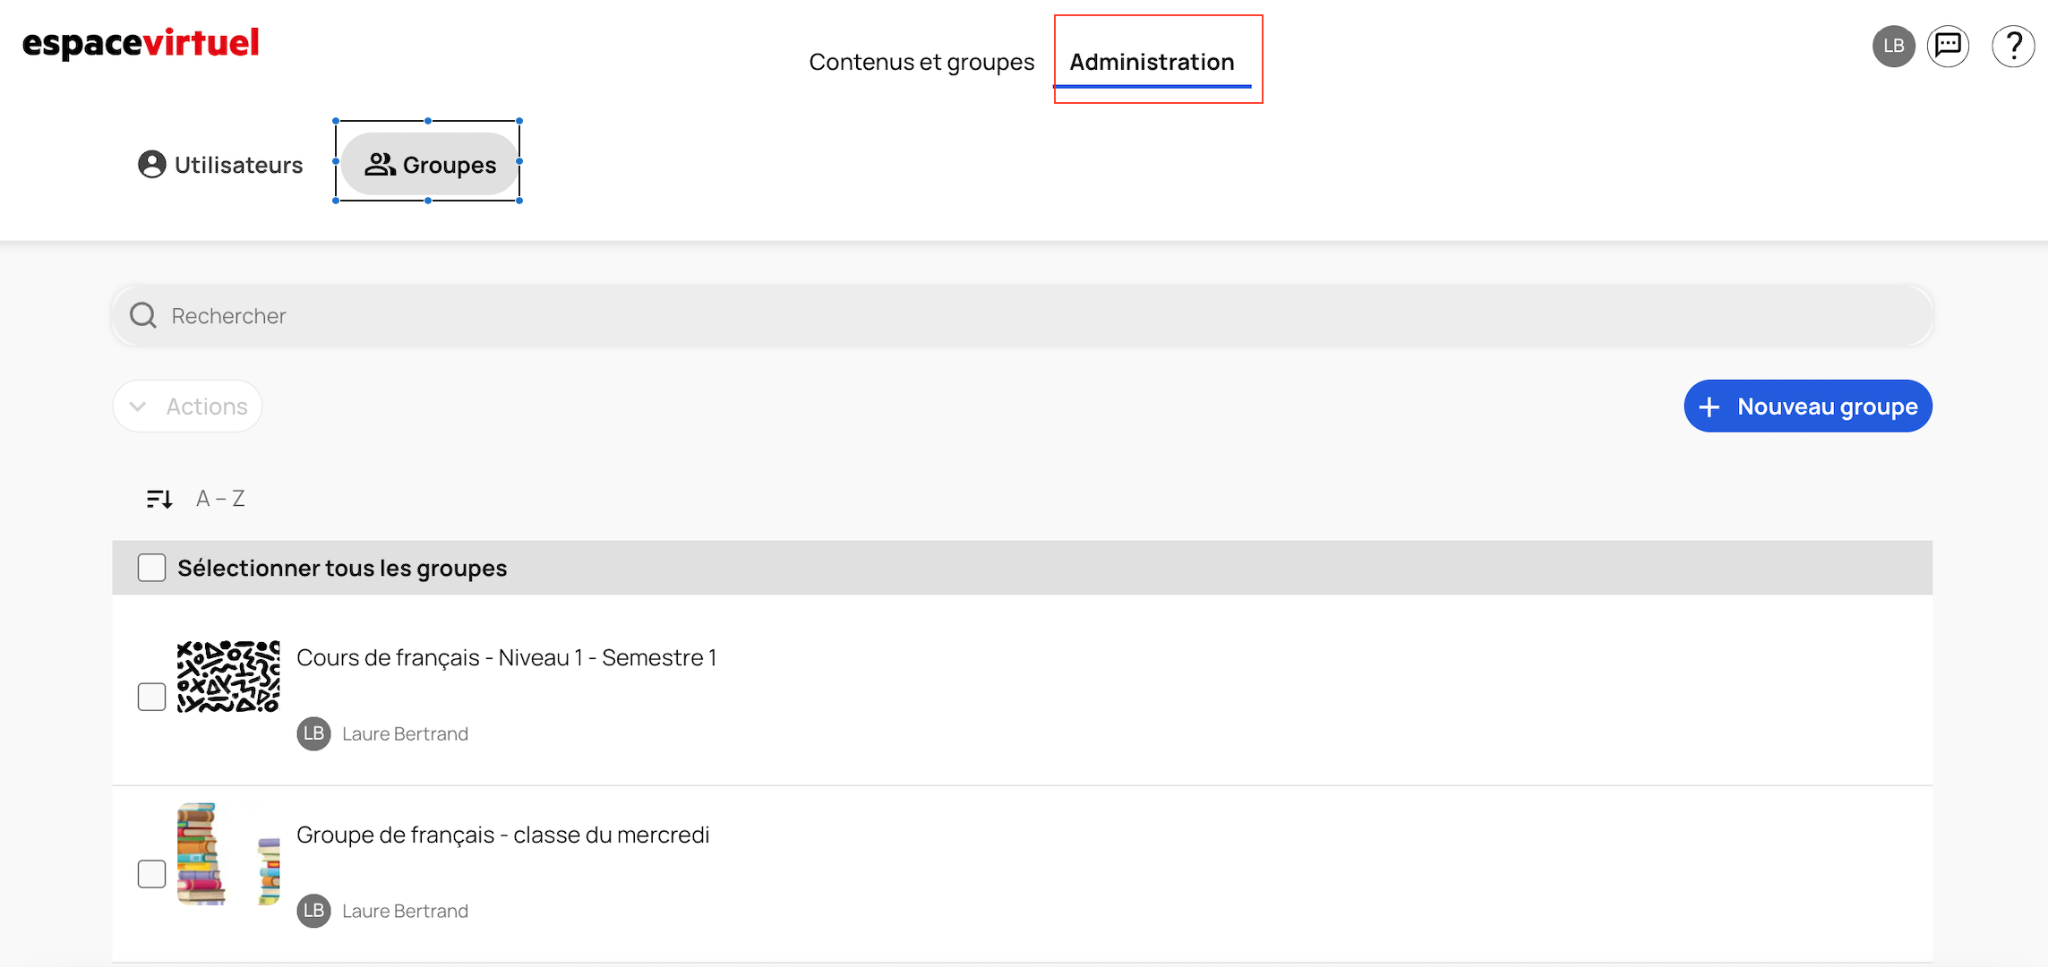This screenshot has width=2048, height=967.
Task: Open the A – Z sorting option
Action: [220, 498]
